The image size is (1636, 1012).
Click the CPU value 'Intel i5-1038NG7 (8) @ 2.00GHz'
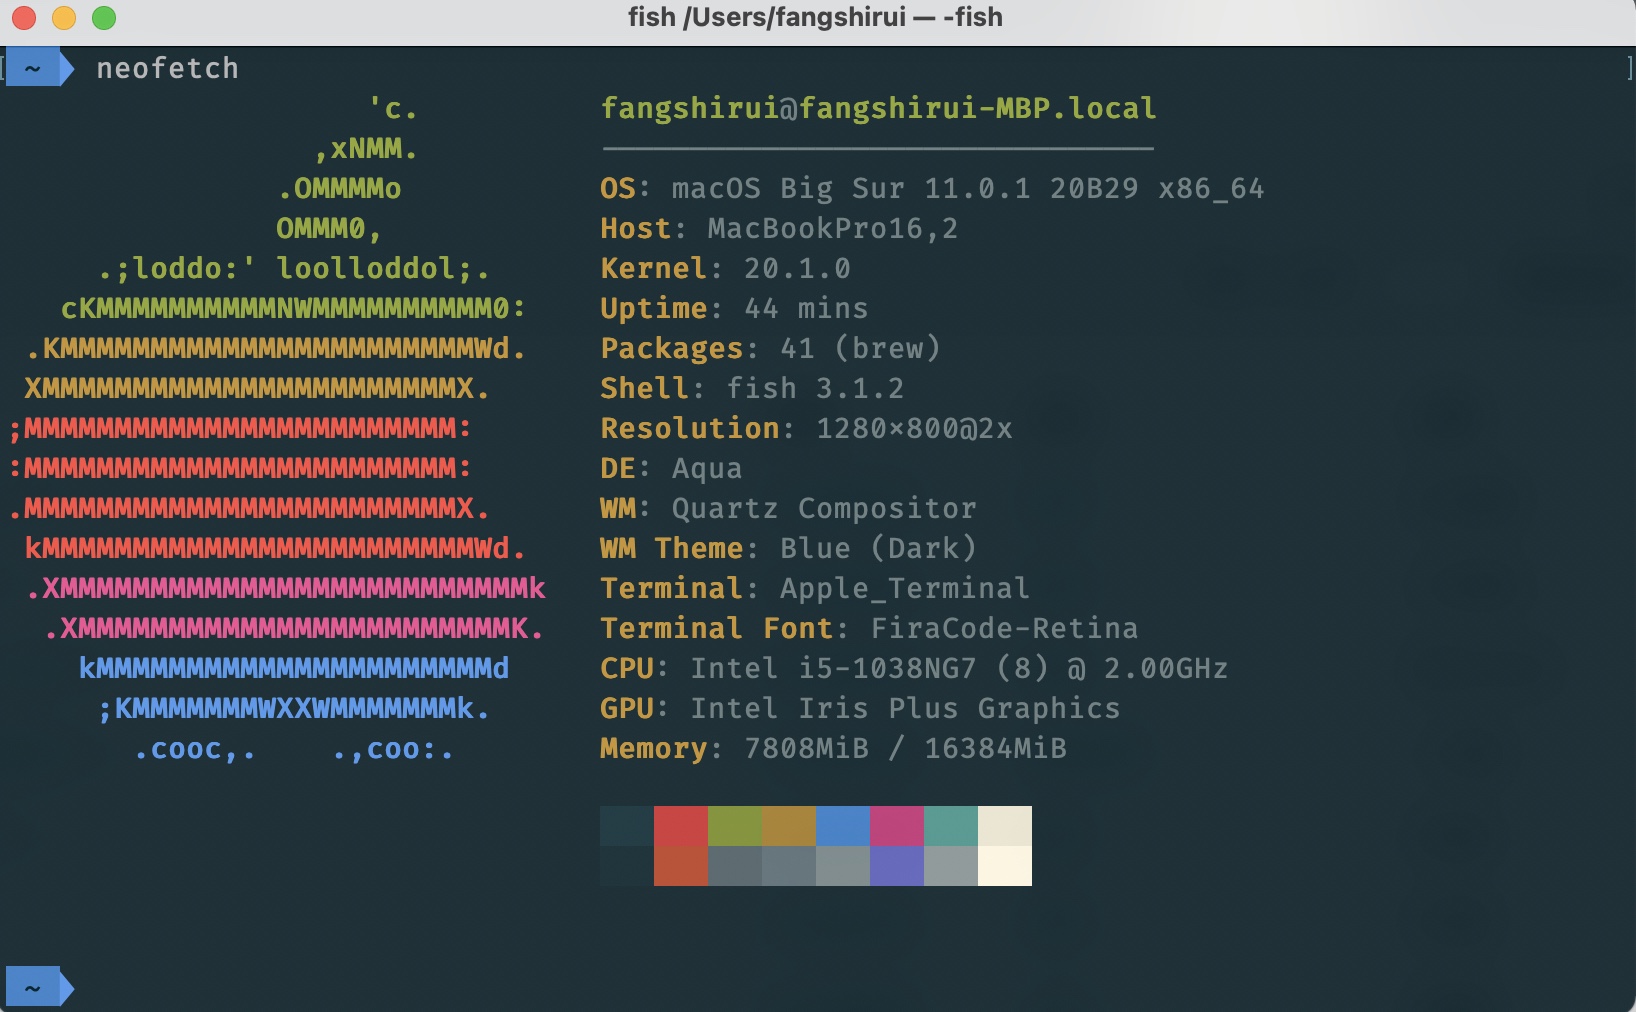(959, 668)
